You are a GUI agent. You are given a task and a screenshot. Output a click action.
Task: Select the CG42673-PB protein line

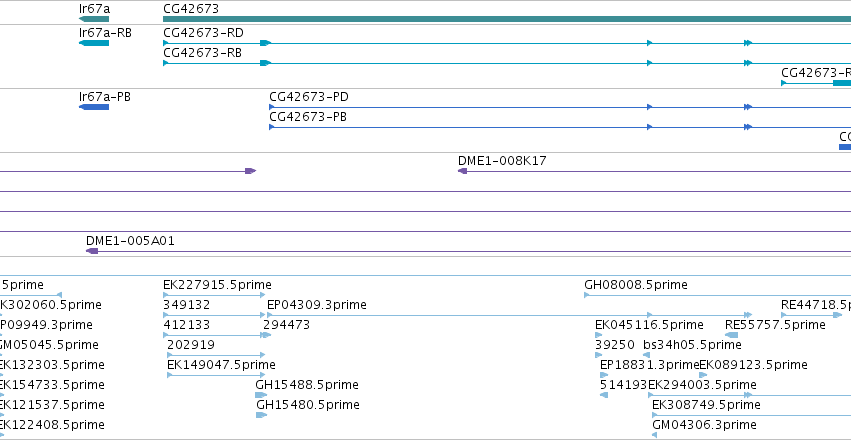[560, 127]
